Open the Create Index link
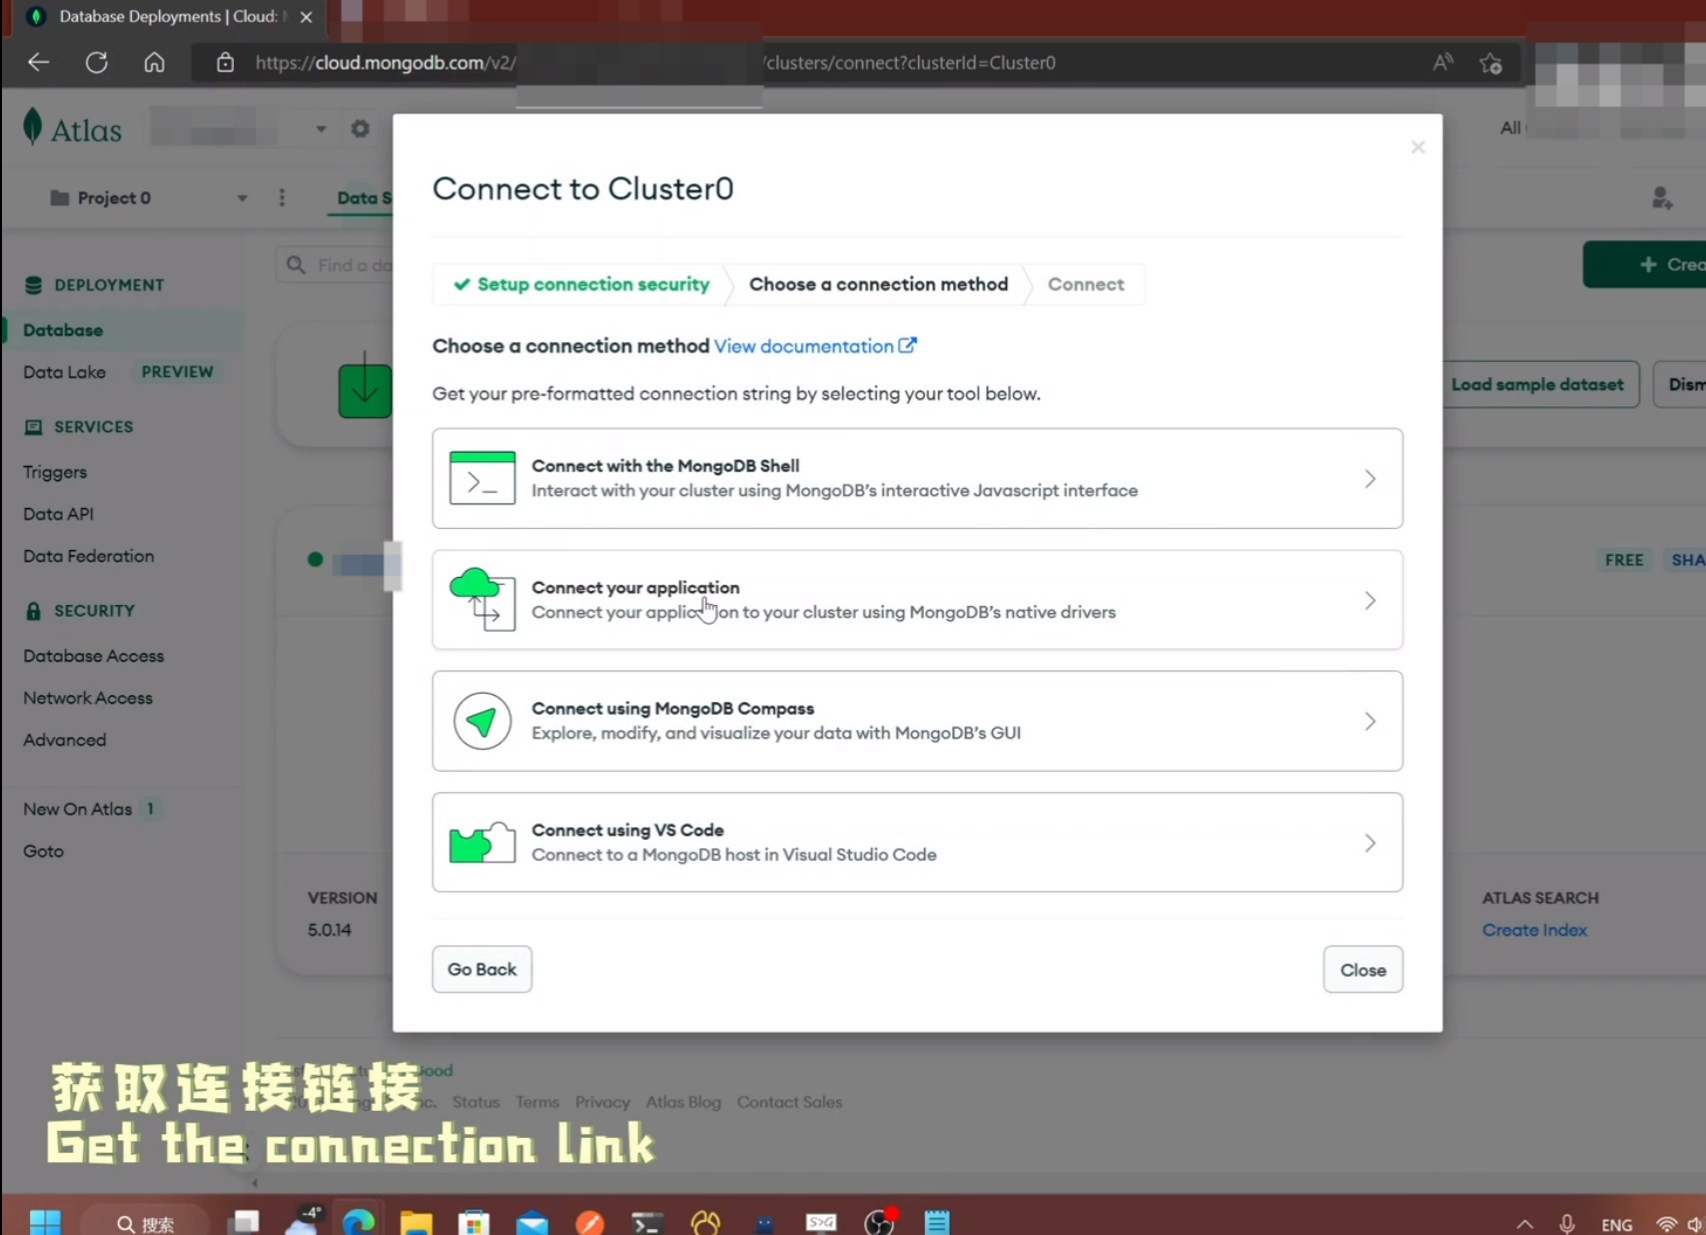 1534,930
